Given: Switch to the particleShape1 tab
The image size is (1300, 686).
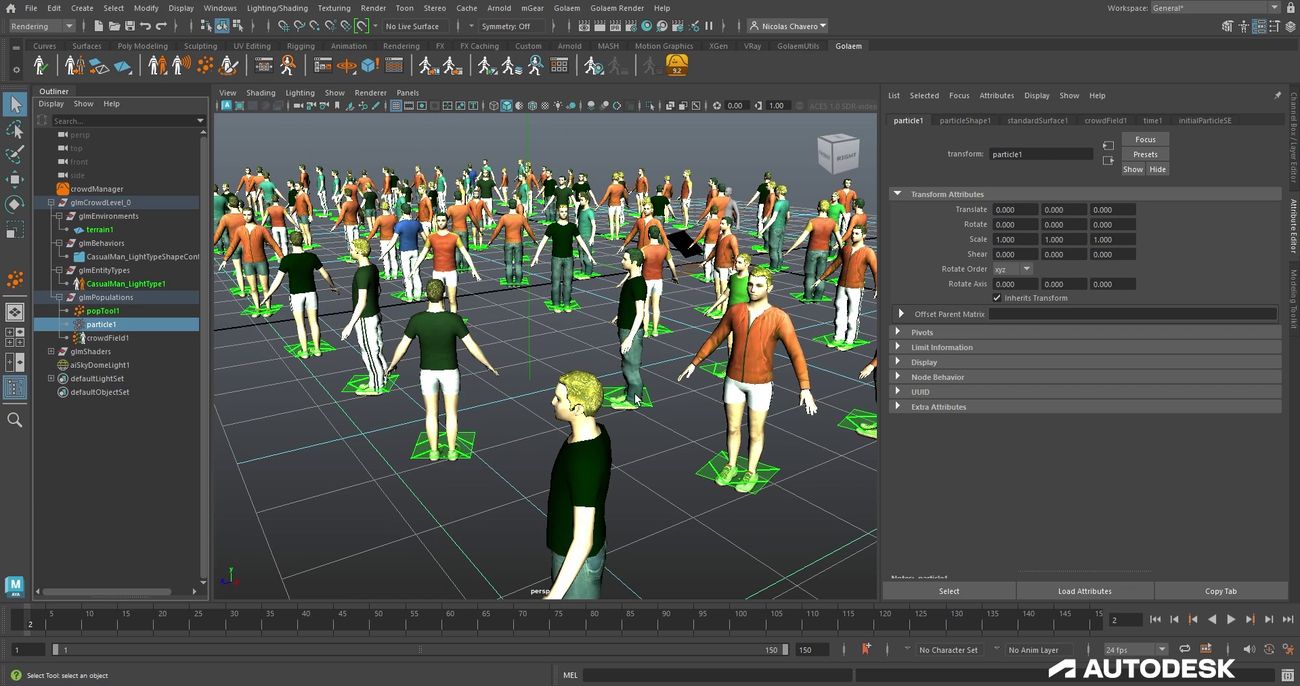Looking at the screenshot, I should click(x=965, y=120).
